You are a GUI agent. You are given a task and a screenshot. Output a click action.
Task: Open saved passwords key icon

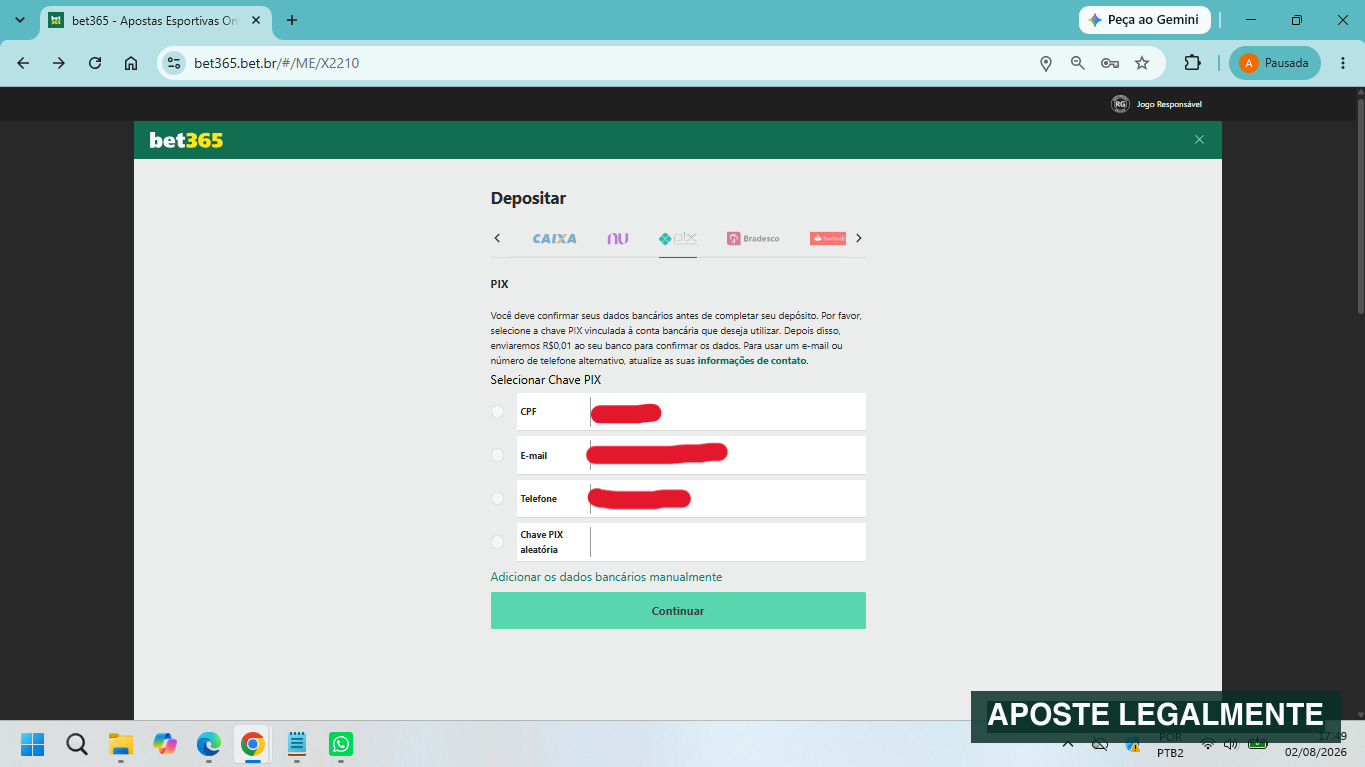click(x=1110, y=63)
